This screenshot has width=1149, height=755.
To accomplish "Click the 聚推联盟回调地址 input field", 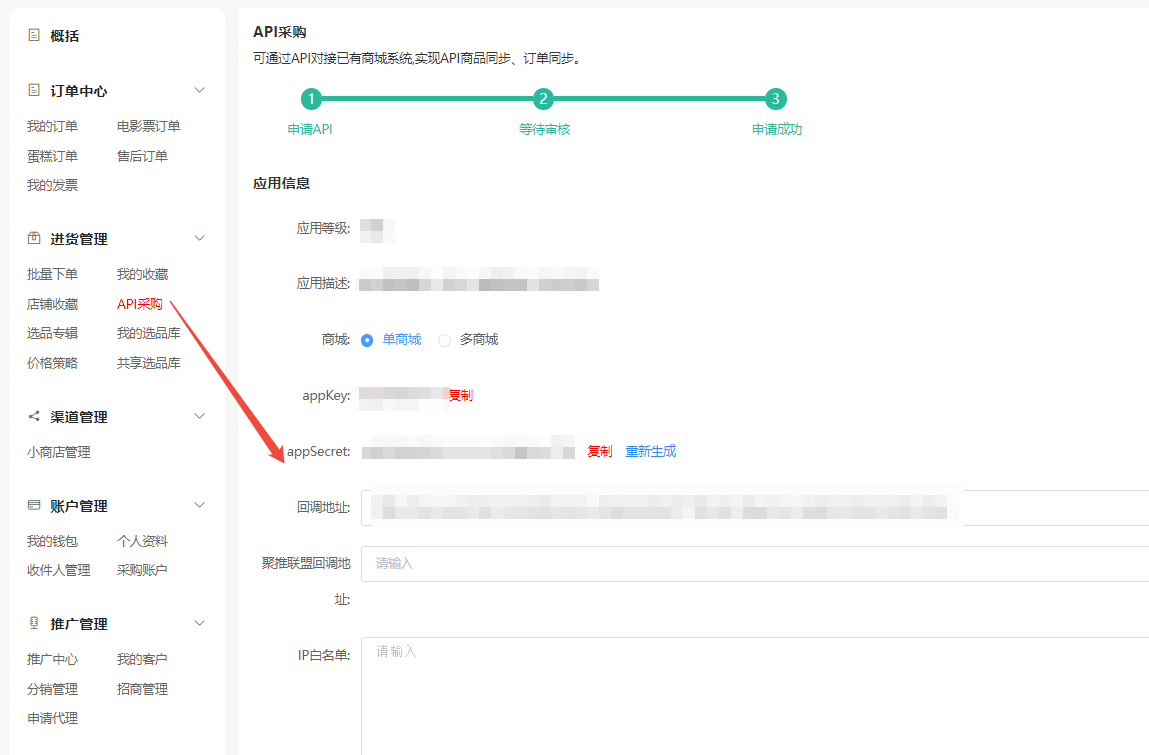I will click(755, 564).
